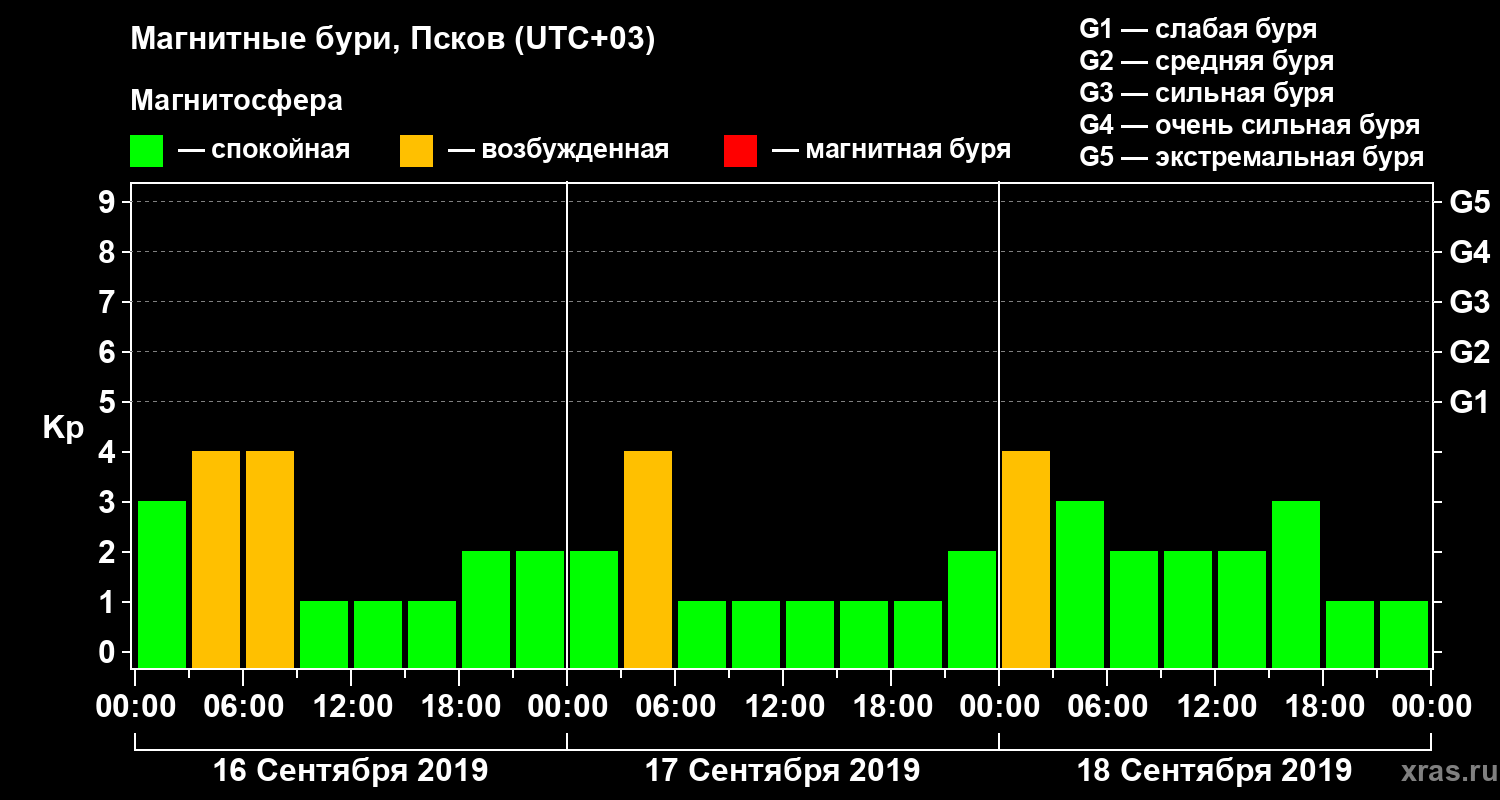Image resolution: width=1500 pixels, height=800 pixels.
Task: Click the '16 Сентября 2019' date label
Action: pos(351,771)
